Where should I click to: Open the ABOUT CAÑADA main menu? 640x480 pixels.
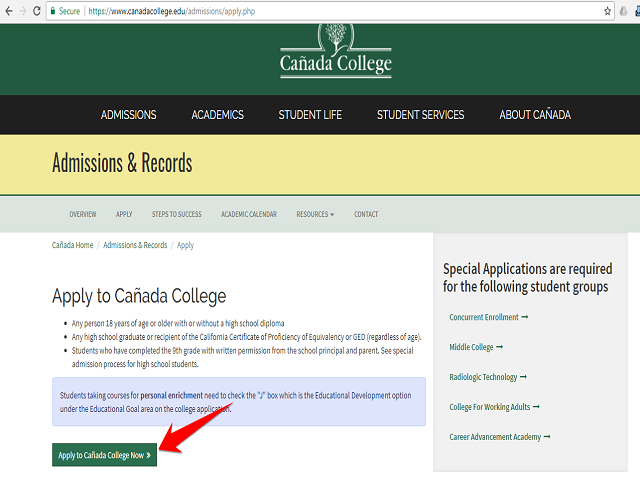(x=535, y=114)
